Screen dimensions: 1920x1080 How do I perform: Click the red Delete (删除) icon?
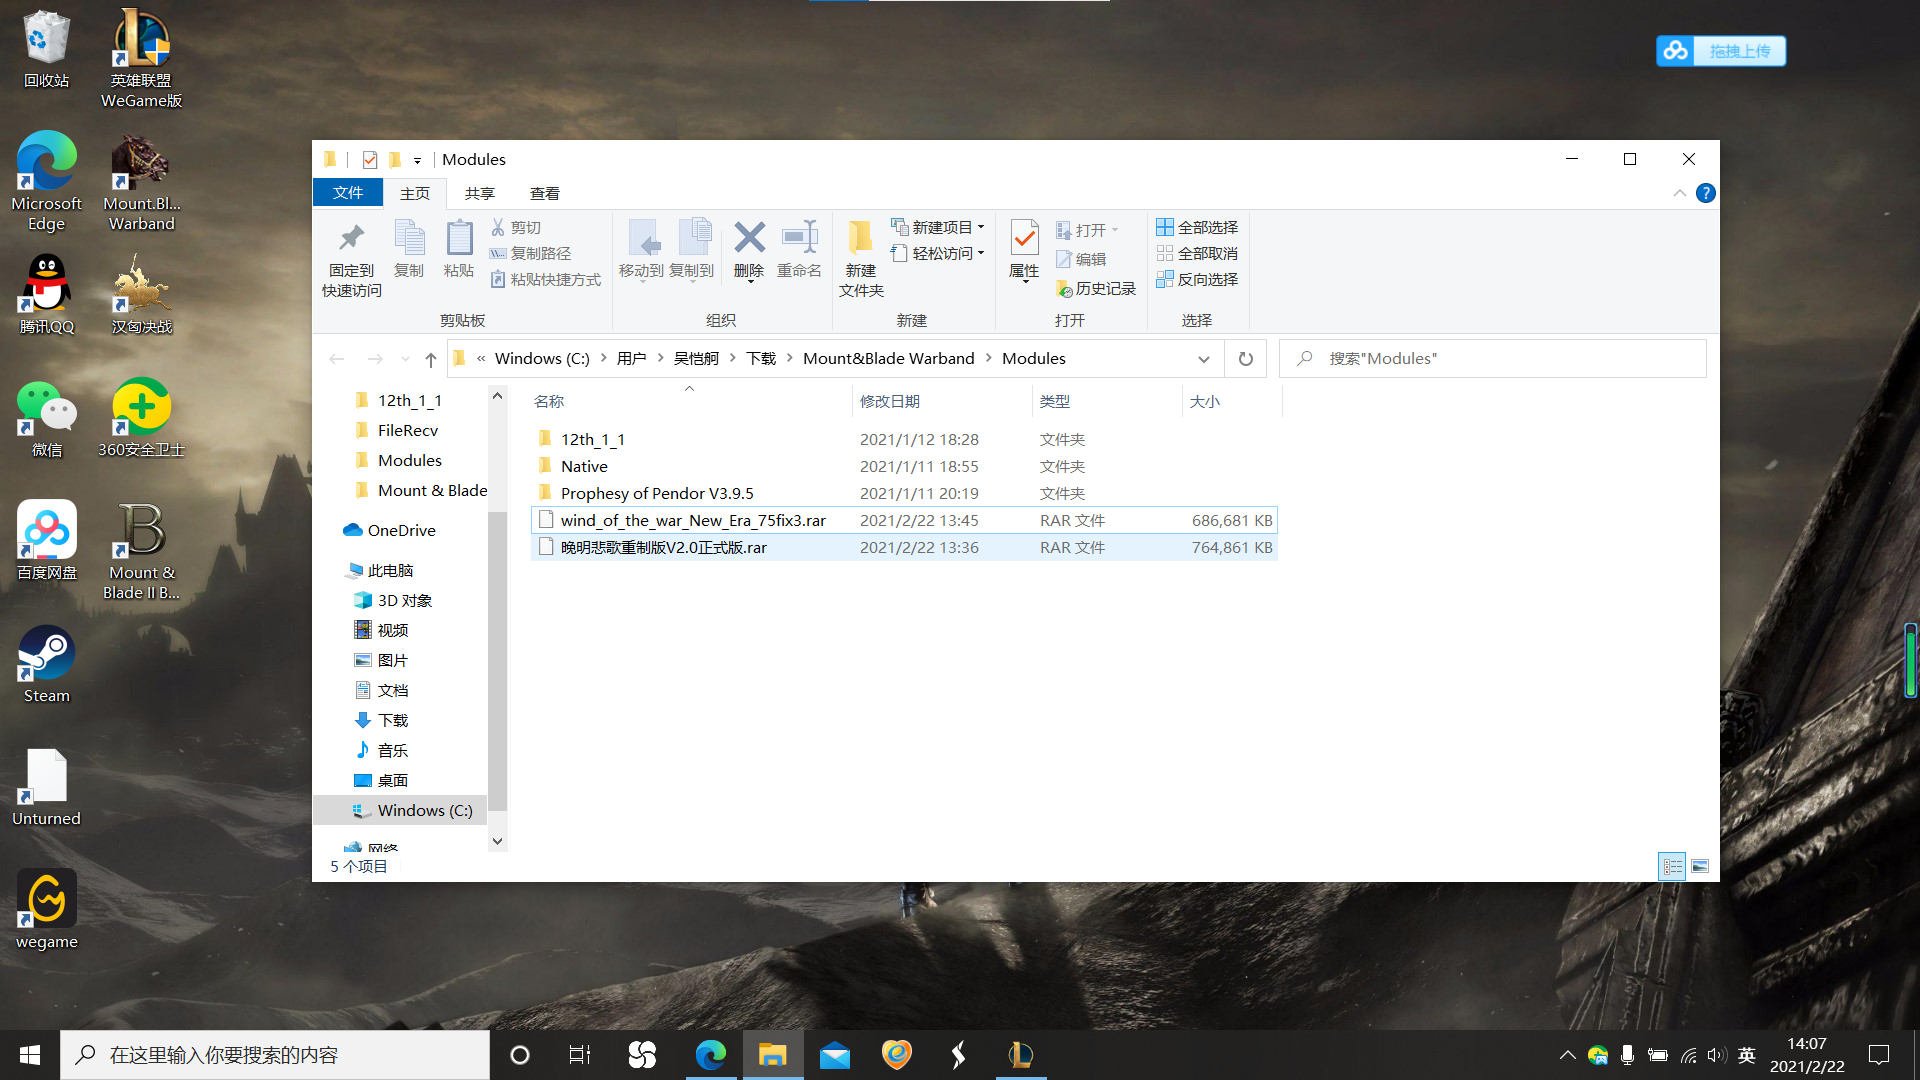click(x=749, y=238)
